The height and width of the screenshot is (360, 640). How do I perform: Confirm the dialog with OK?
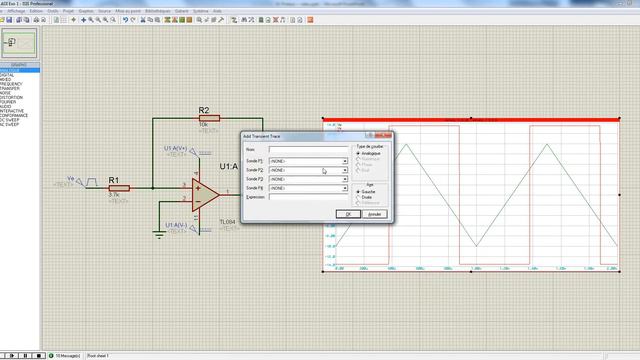pyautogui.click(x=348, y=214)
